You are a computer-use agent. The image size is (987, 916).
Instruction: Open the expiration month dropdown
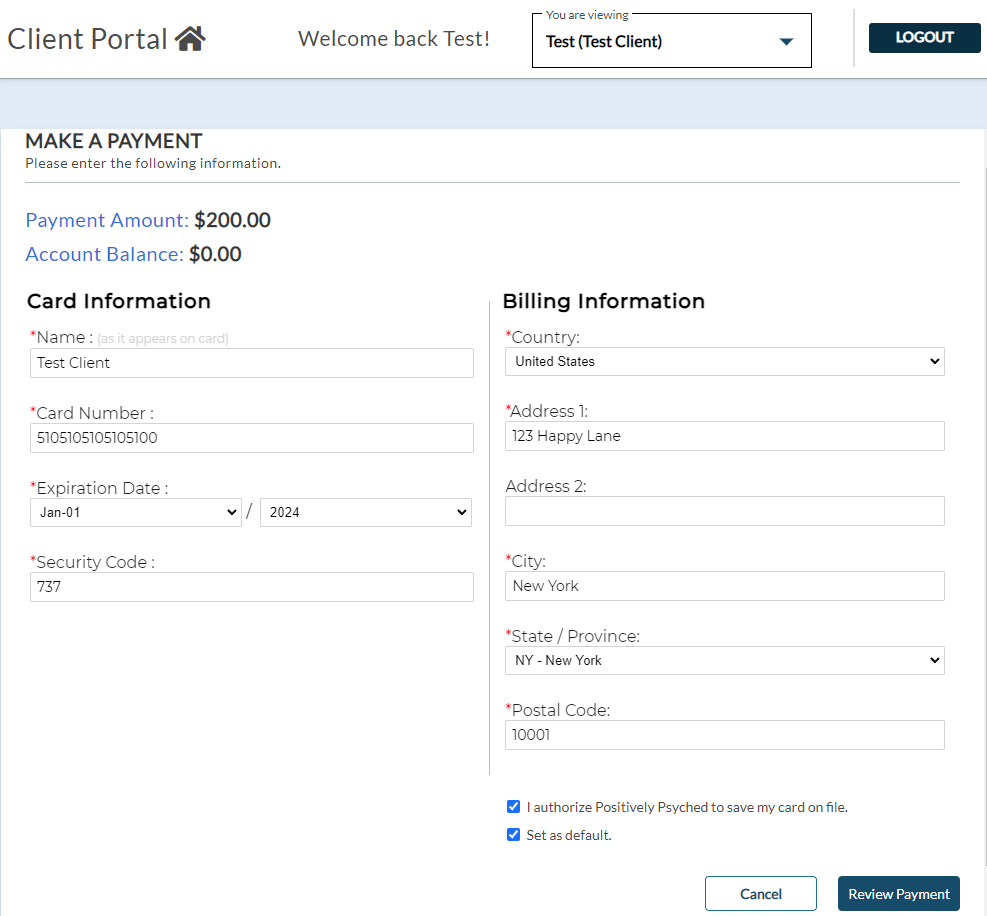click(x=136, y=512)
